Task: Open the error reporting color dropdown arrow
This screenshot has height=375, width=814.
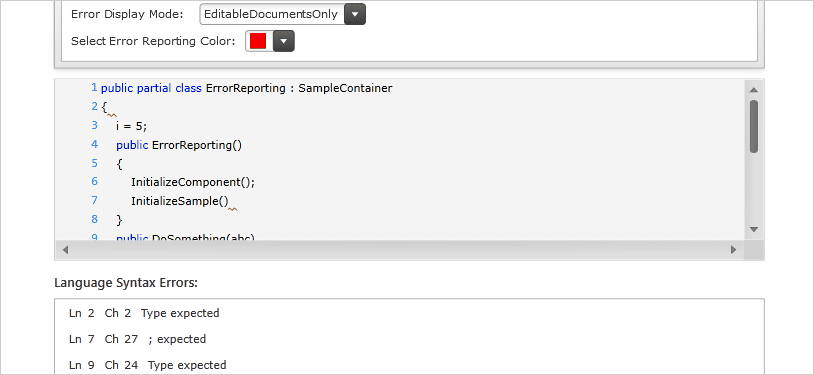Action: pos(284,41)
